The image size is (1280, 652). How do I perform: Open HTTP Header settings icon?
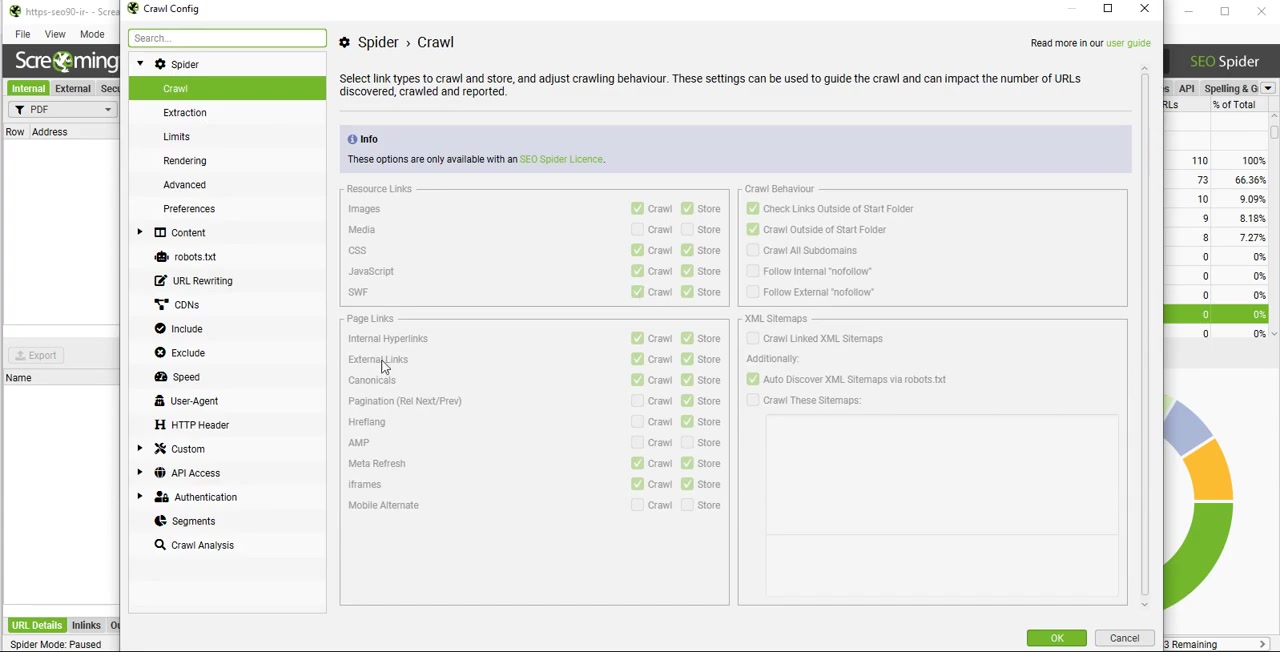[x=160, y=425]
